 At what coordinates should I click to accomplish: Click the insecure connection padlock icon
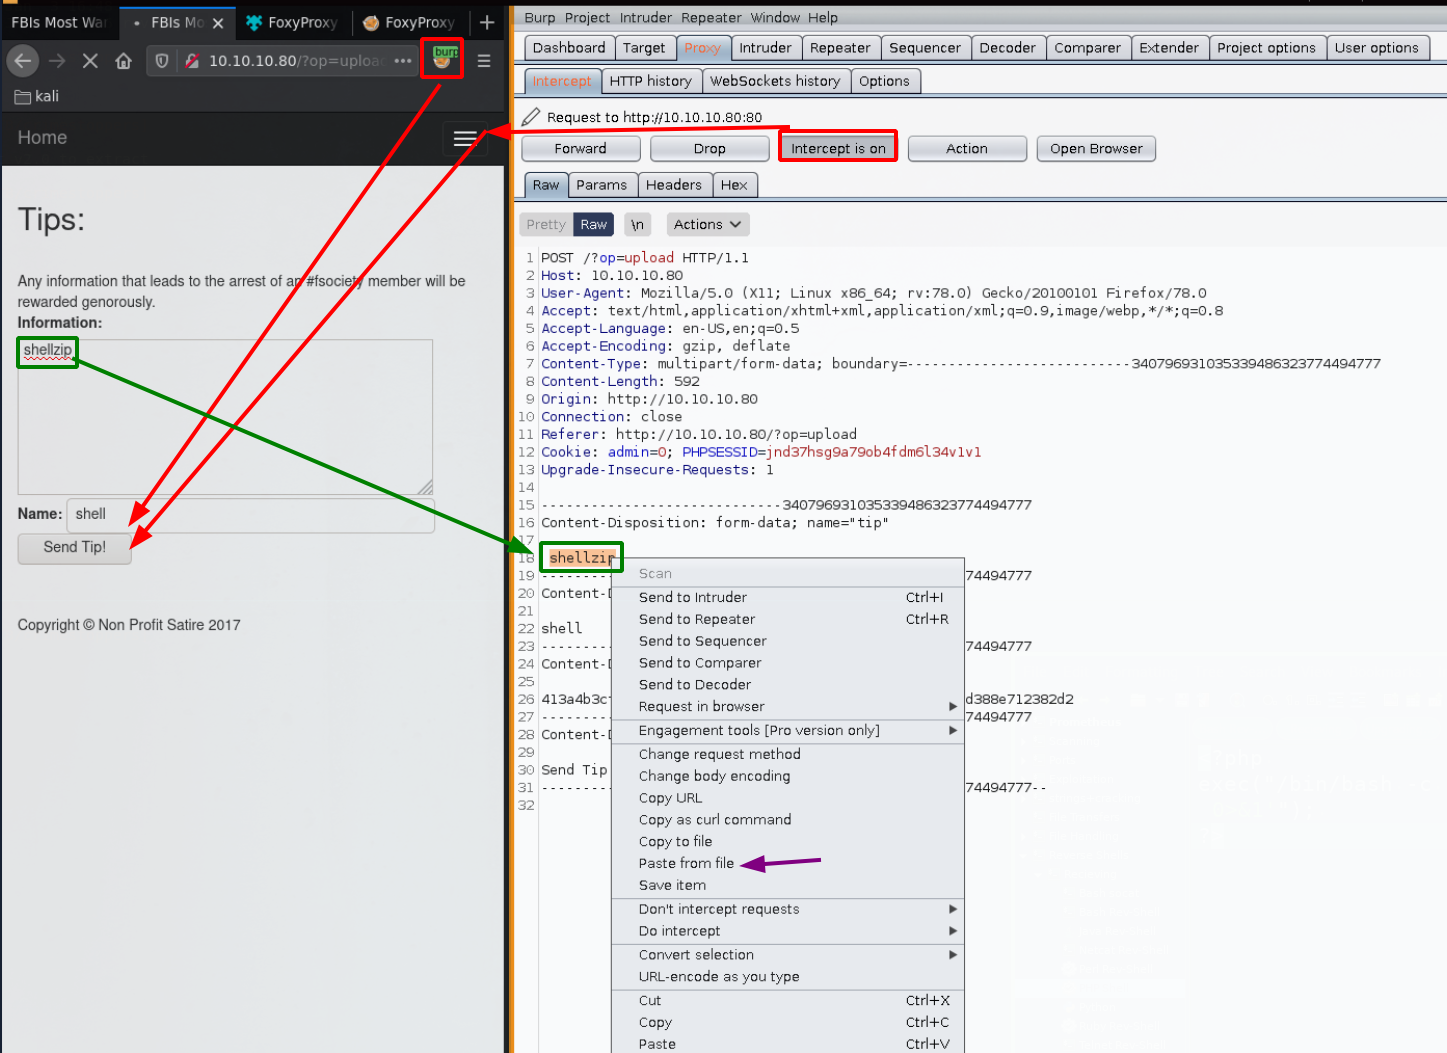pyautogui.click(x=192, y=61)
